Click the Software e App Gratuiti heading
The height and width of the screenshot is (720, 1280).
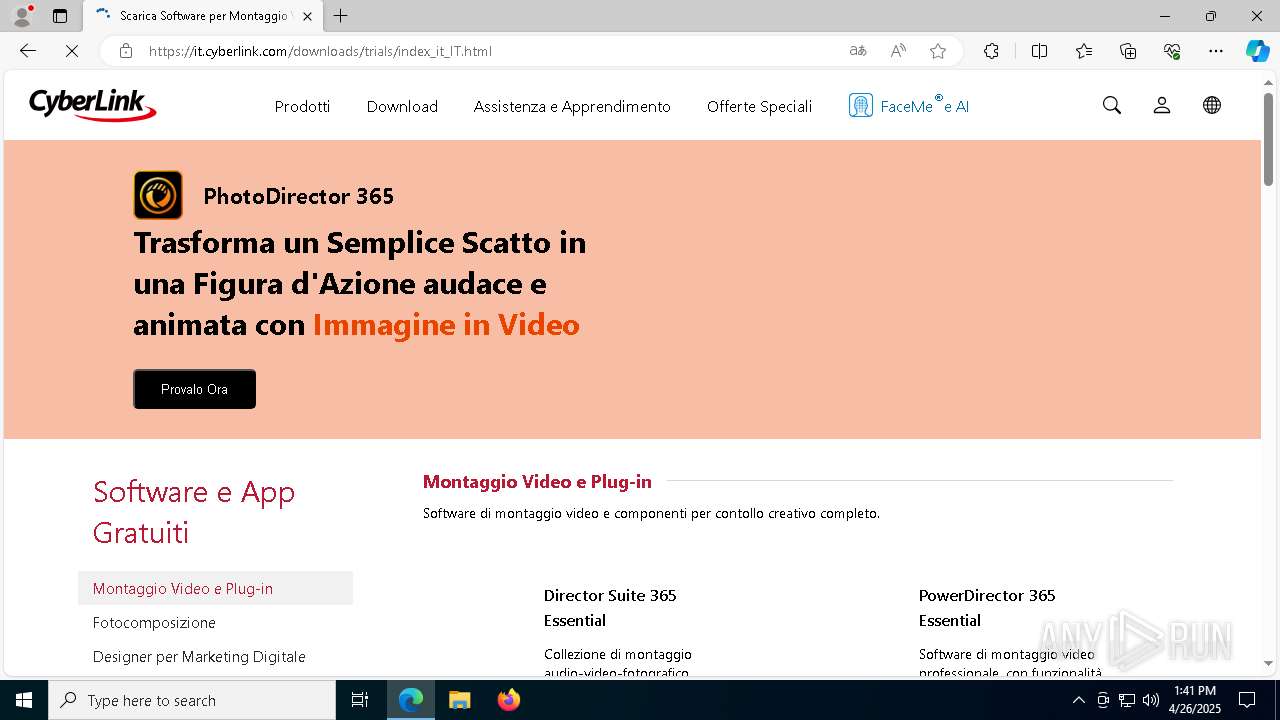(x=194, y=511)
